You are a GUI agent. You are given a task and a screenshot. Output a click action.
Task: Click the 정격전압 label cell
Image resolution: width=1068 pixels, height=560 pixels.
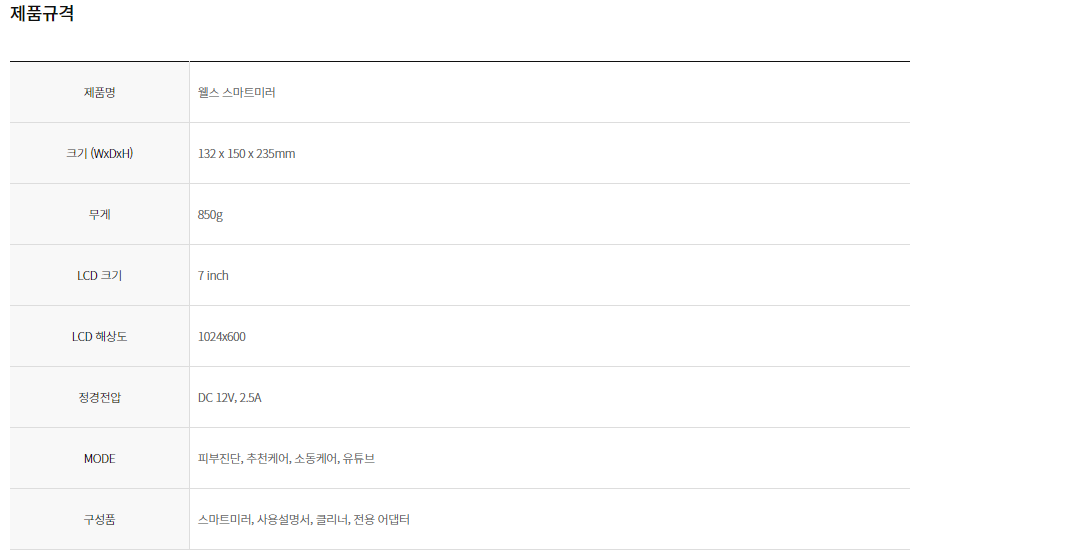point(100,398)
